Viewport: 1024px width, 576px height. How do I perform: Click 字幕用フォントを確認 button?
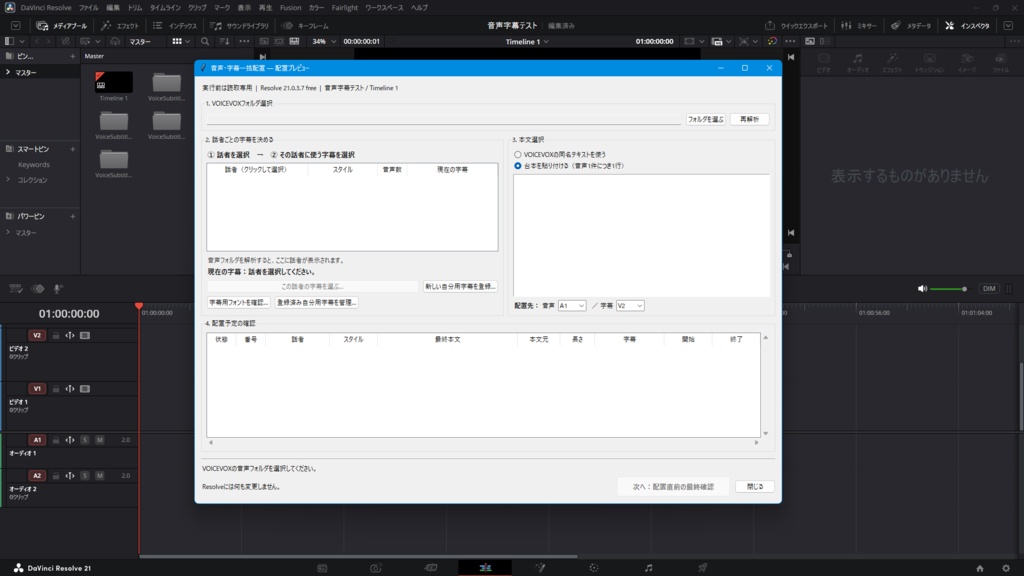[x=238, y=303]
